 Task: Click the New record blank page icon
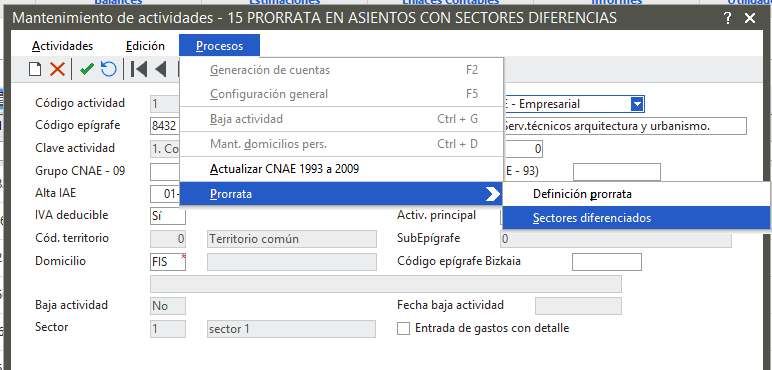34,69
